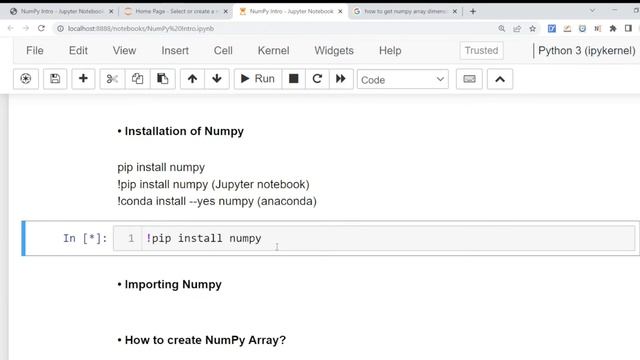Click Python 3 (ipykernel) kernel indicator
This screenshot has height=360, width=640.
click(x=587, y=51)
